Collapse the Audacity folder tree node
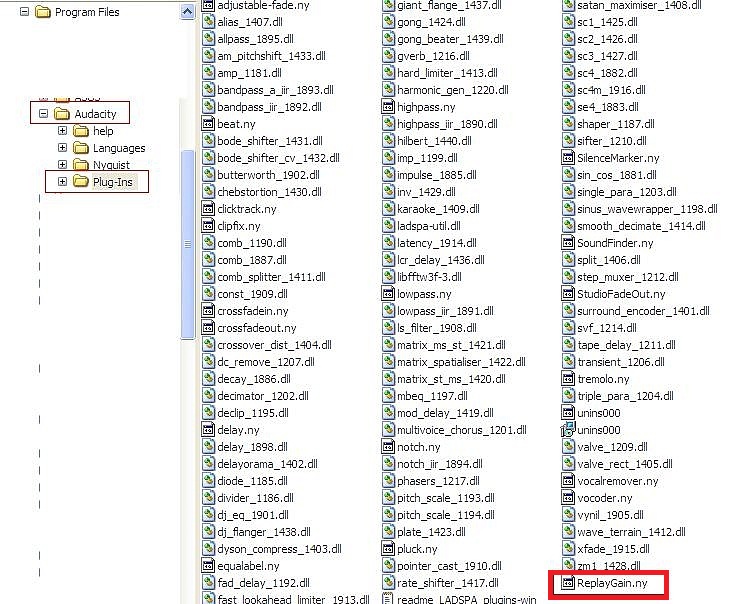747x604 pixels. pos(43,114)
